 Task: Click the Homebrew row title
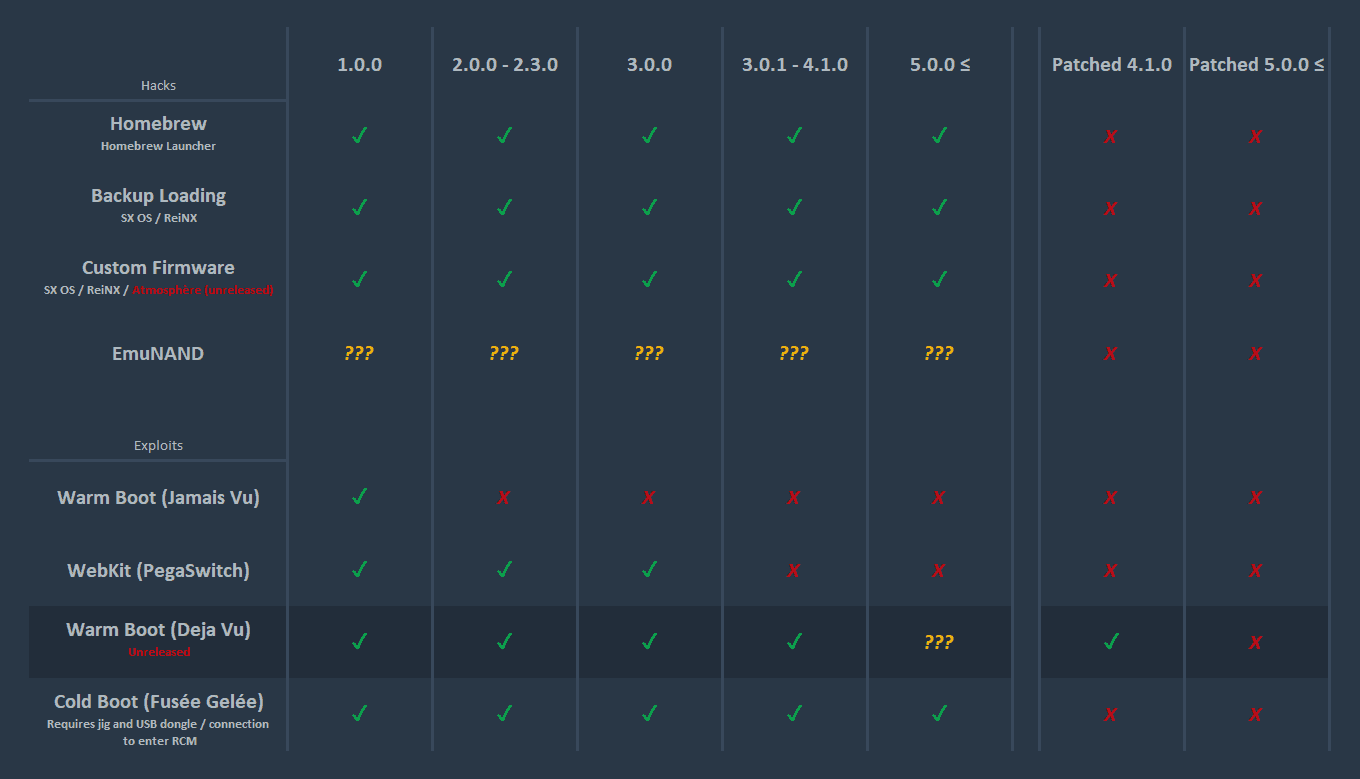(x=158, y=124)
